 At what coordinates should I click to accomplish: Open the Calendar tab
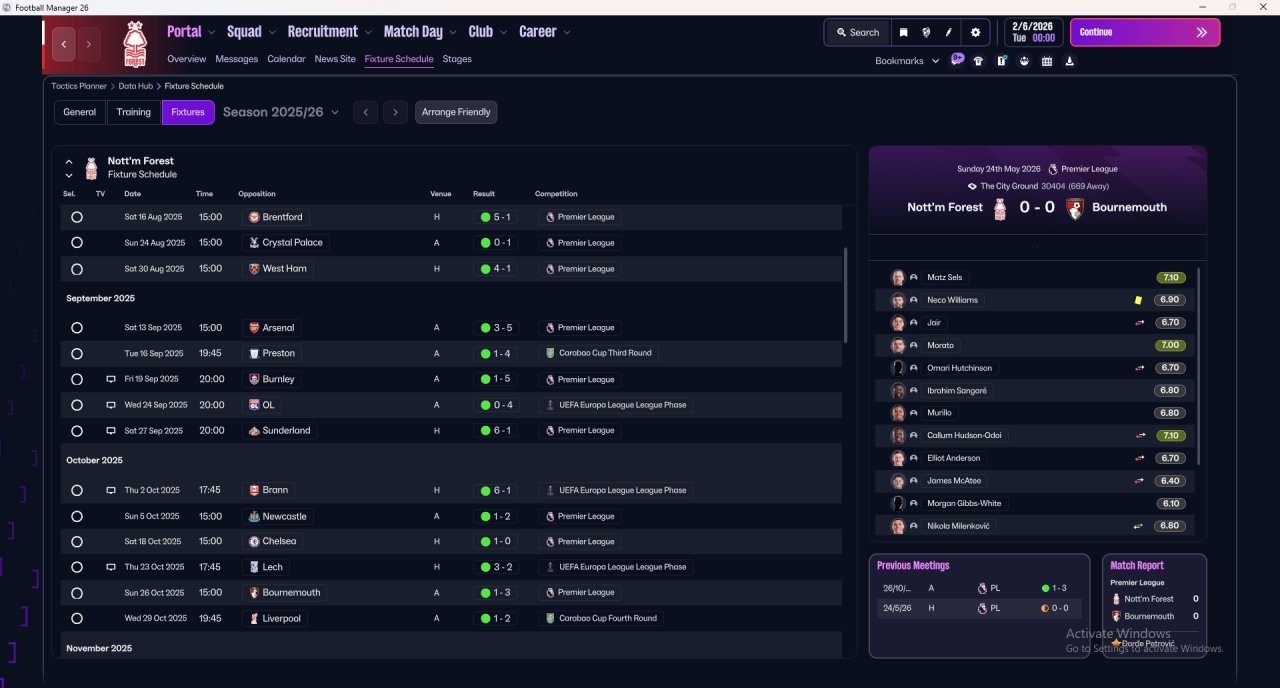tap(286, 59)
